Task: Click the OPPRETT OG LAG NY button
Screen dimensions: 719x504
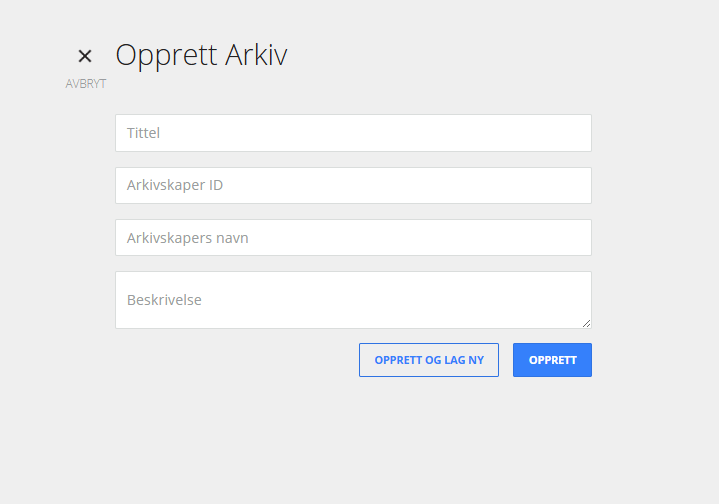Action: (x=429, y=360)
